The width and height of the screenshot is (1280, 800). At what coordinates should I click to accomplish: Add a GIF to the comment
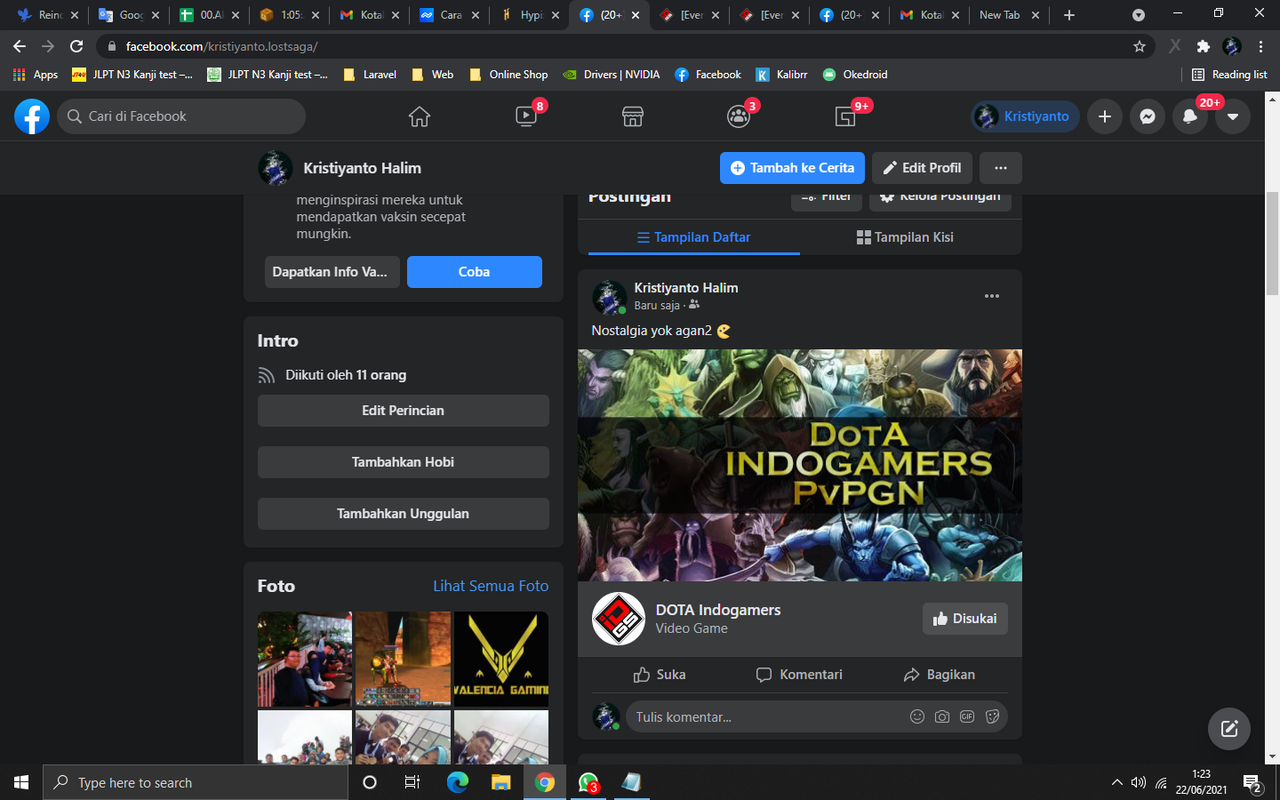pyautogui.click(x=967, y=717)
